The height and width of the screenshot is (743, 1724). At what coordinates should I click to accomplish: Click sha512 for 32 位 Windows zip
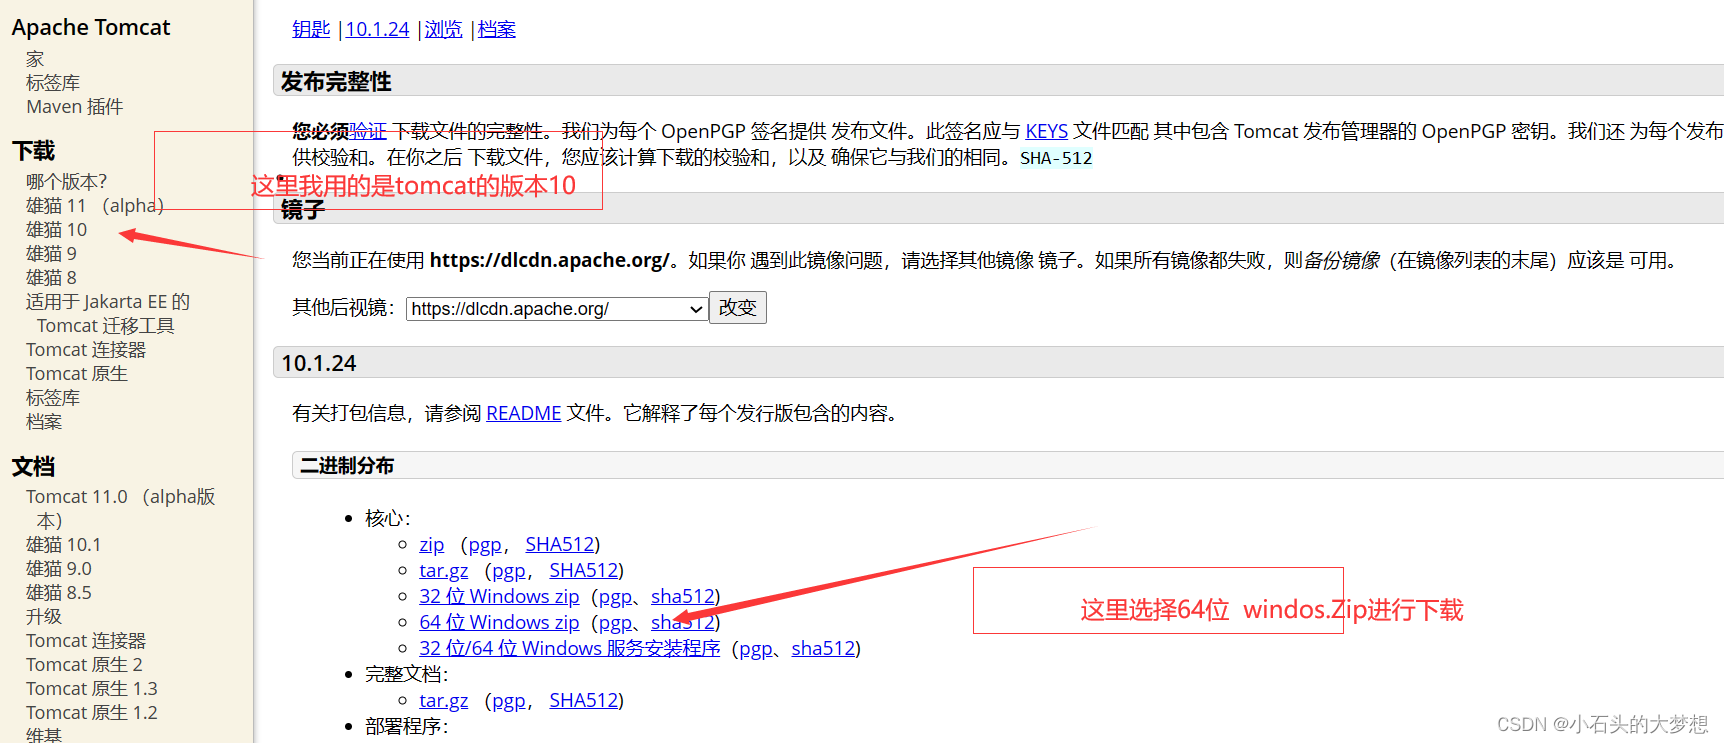pyautogui.click(x=683, y=597)
